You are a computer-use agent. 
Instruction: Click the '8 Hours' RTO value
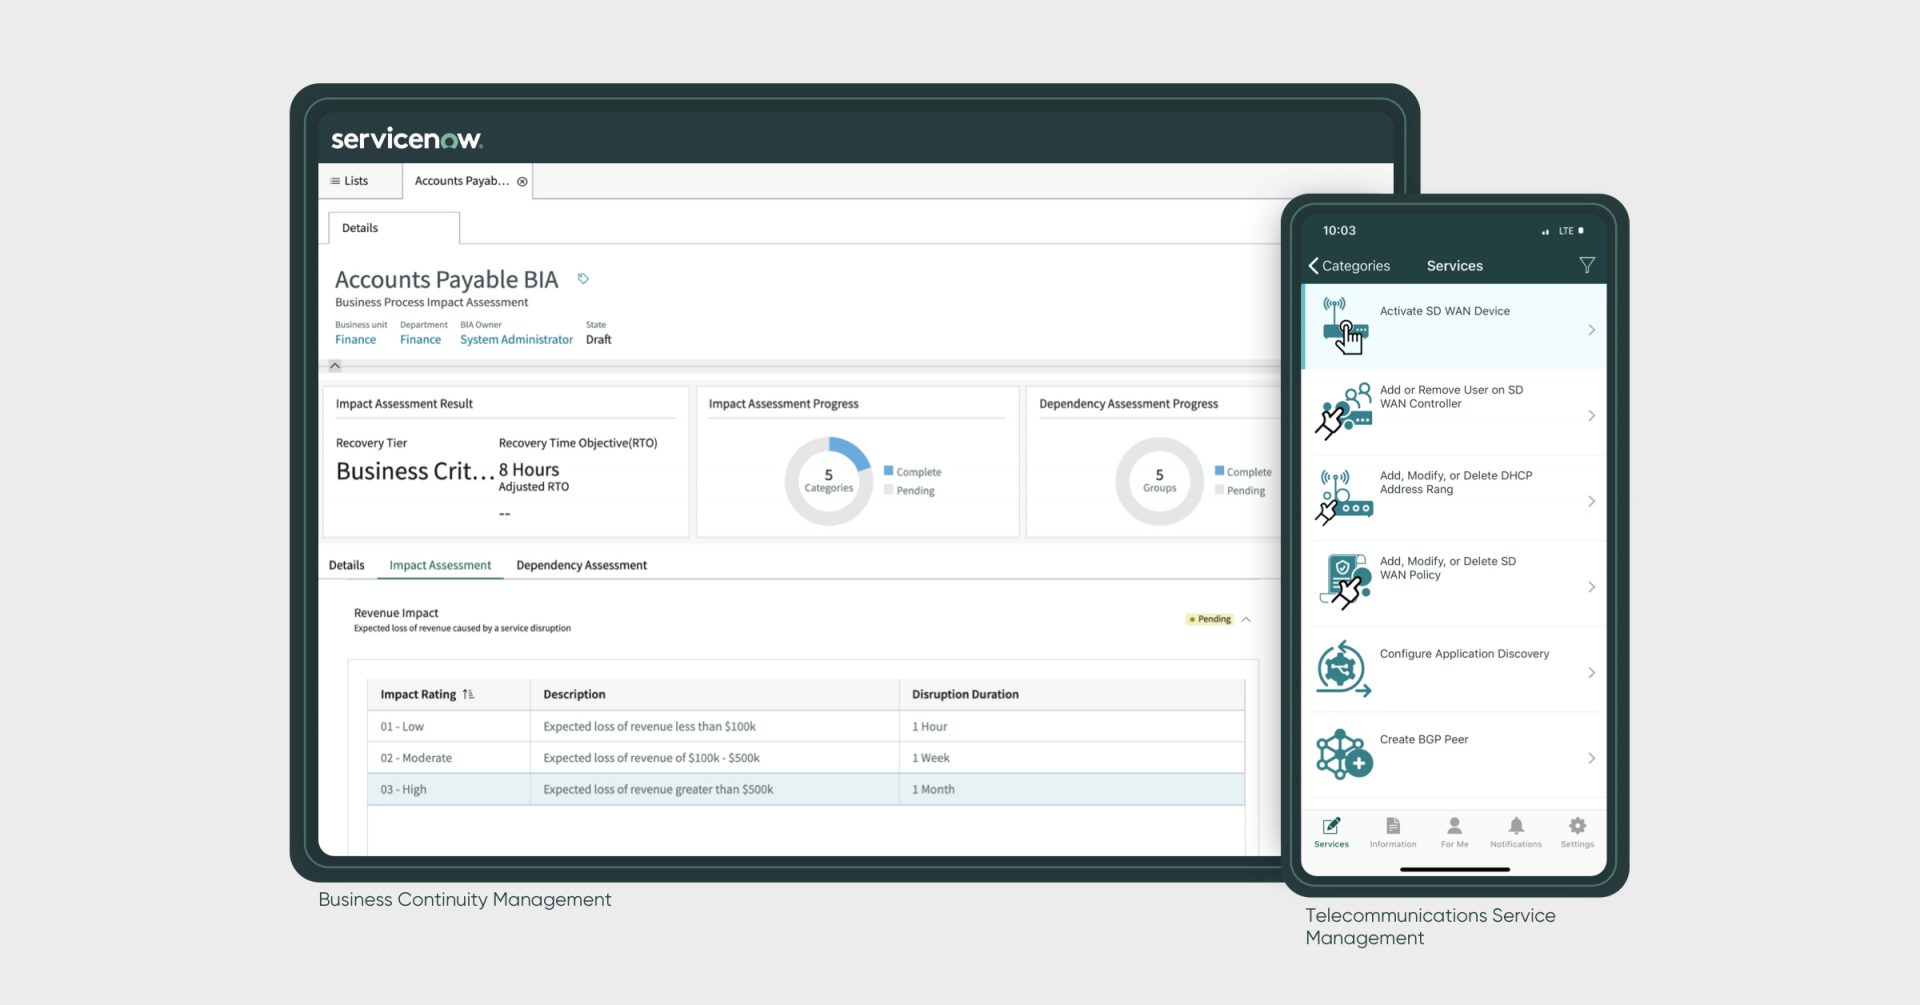(x=529, y=470)
